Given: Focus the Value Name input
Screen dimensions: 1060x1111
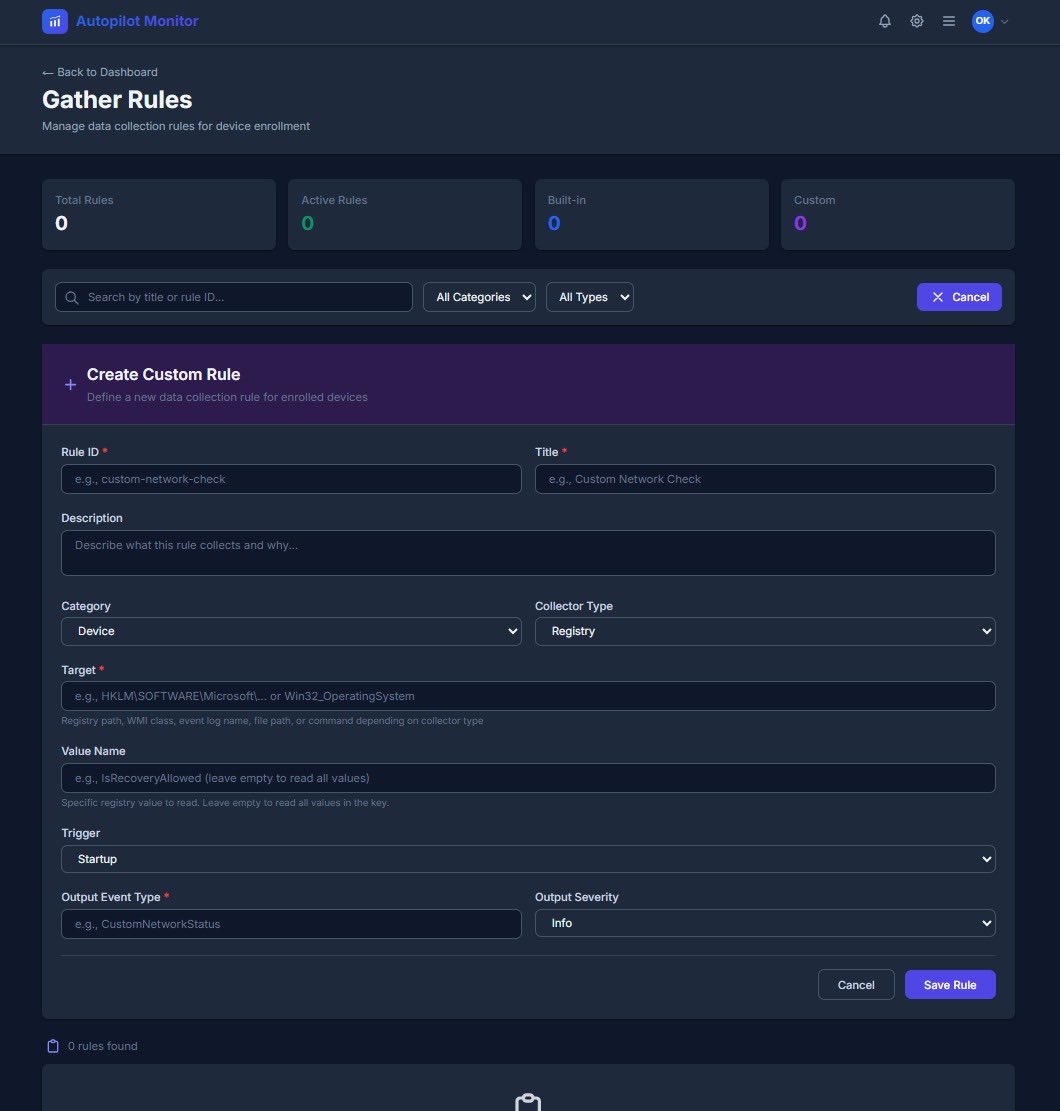Looking at the screenshot, I should tap(528, 778).
